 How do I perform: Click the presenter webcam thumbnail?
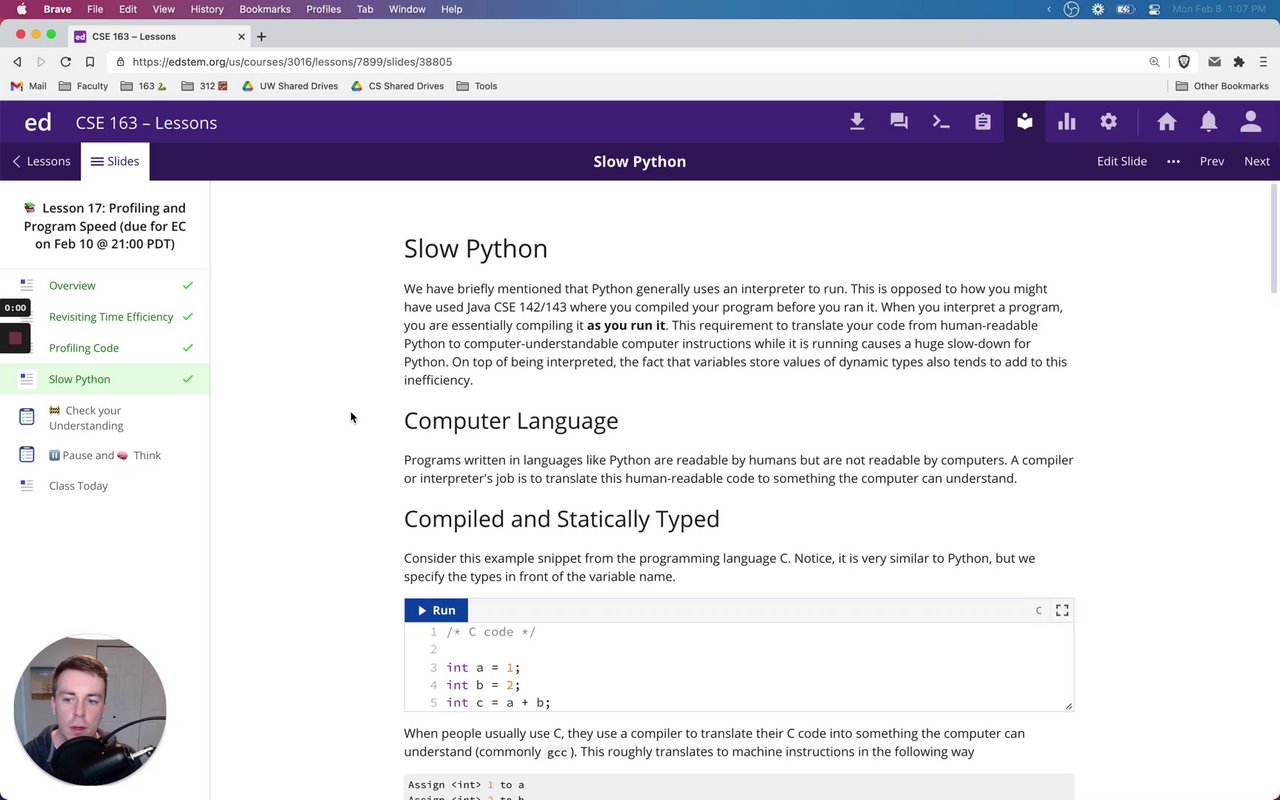(x=90, y=711)
